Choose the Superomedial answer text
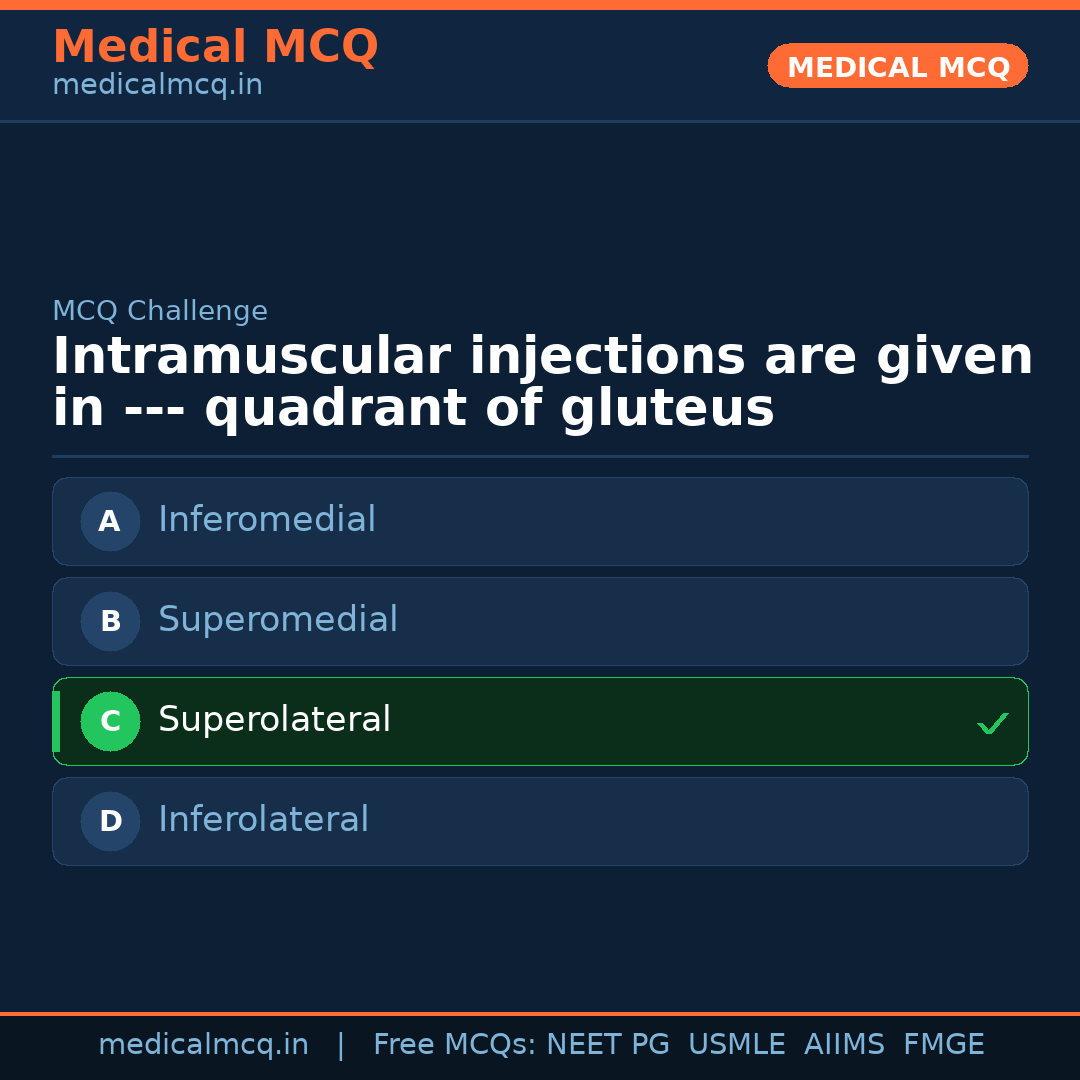Viewport: 1080px width, 1080px height. 278,620
